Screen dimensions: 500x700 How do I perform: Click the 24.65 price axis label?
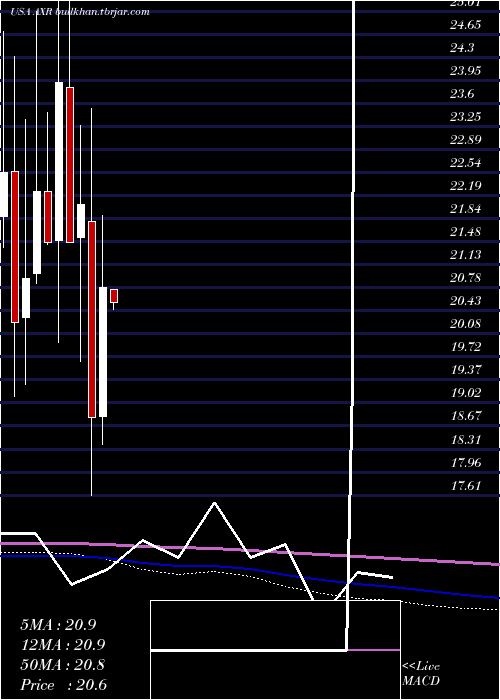[466, 25]
